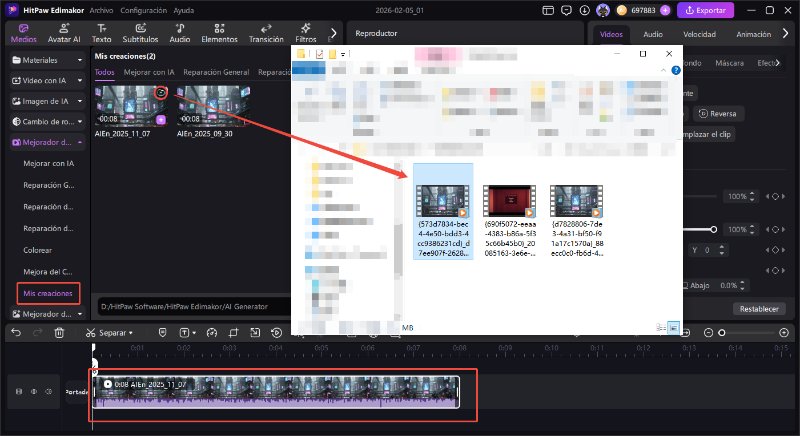The width and height of the screenshot is (800, 436).
Task: Click the marker shield icon in timeline toolbar
Action: pyautogui.click(x=162, y=332)
